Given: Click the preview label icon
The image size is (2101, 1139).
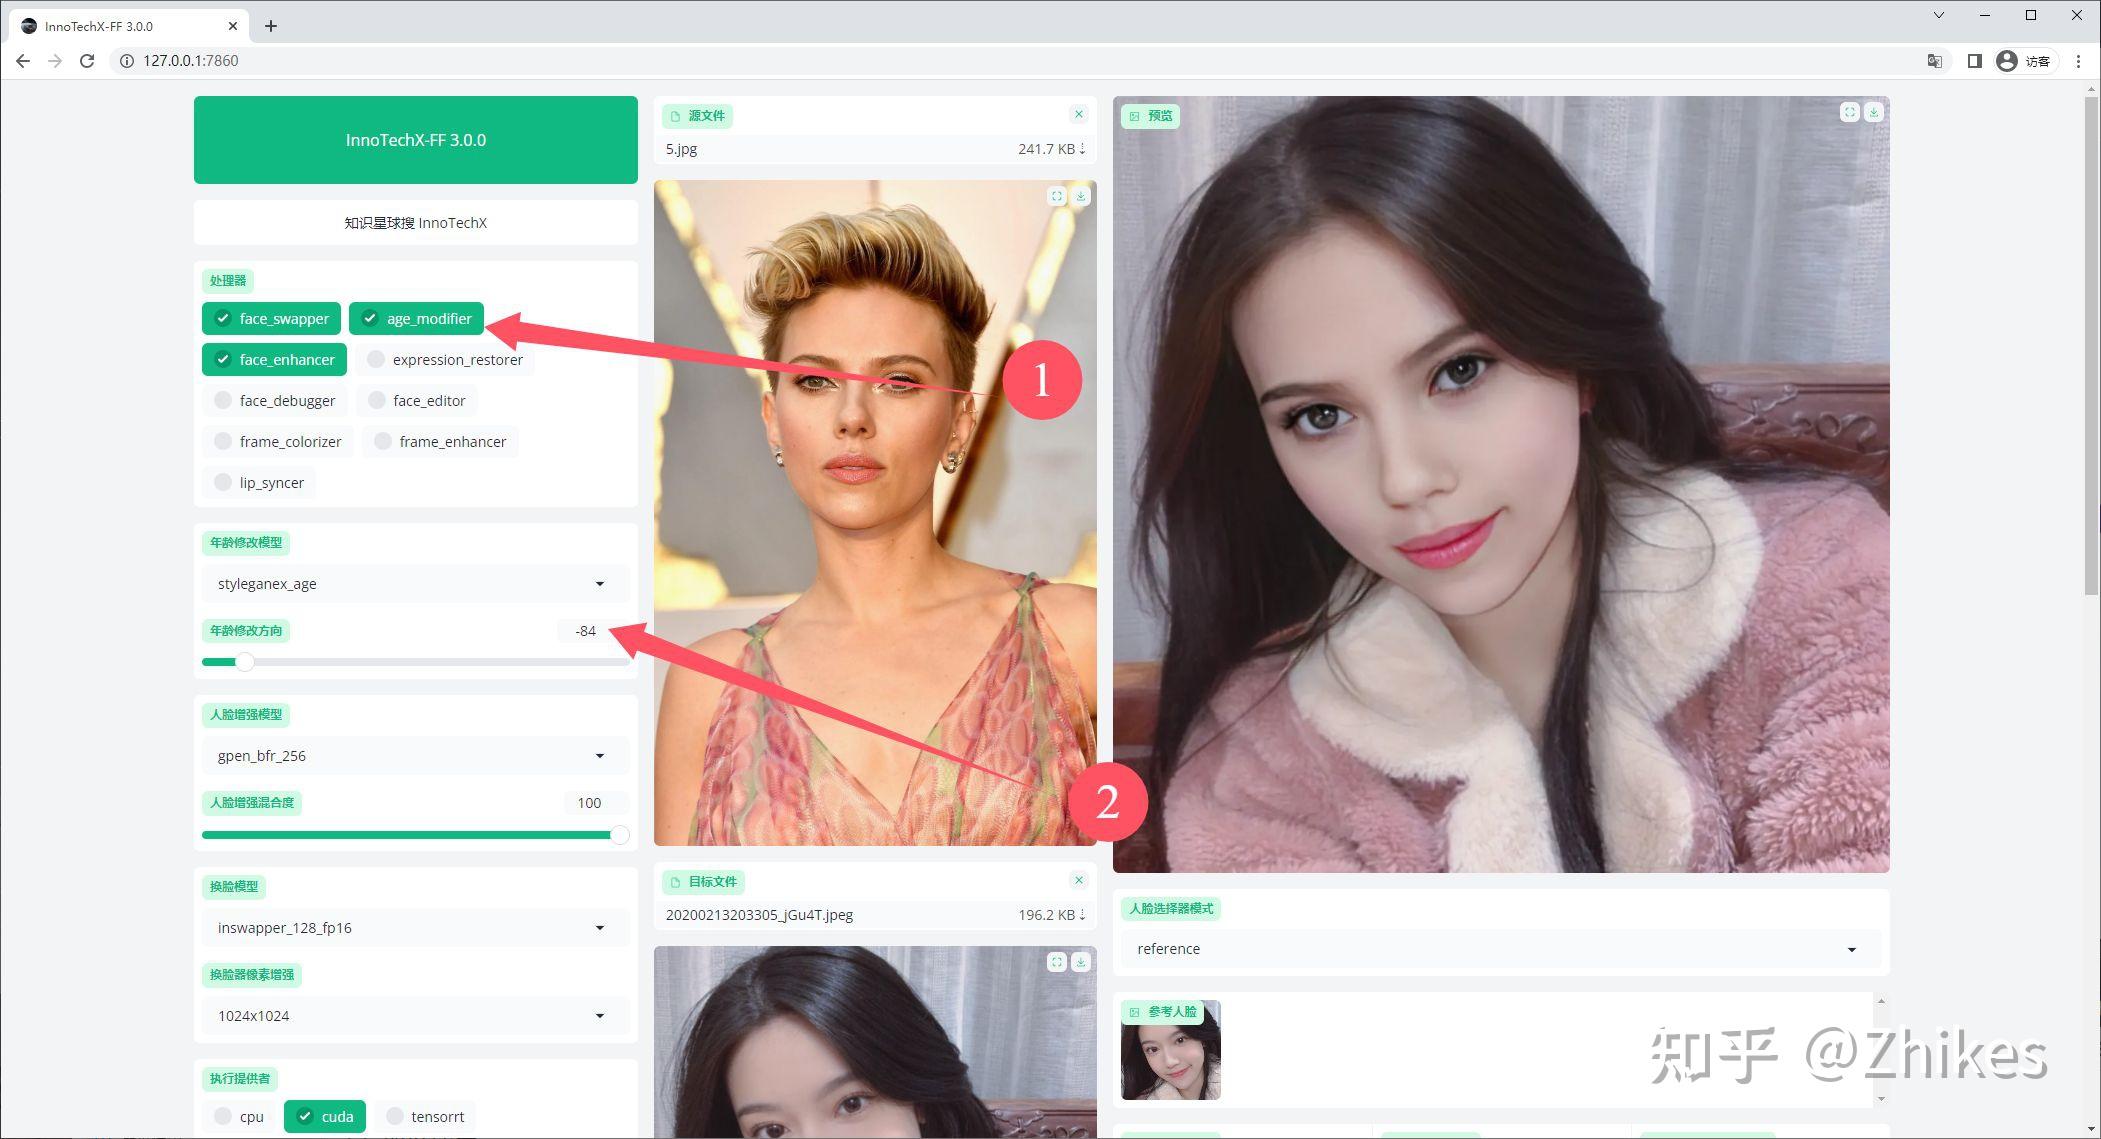Looking at the screenshot, I should pos(1135,116).
